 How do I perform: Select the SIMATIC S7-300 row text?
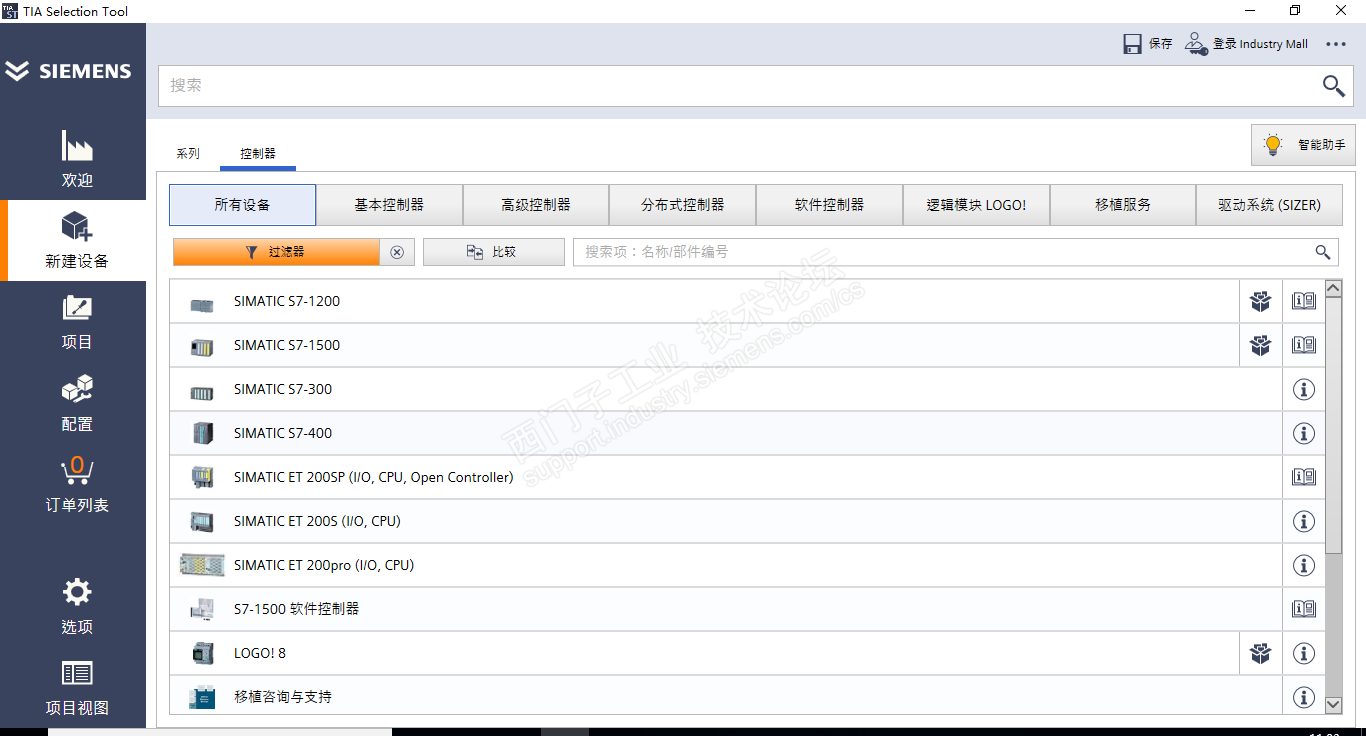click(x=283, y=389)
